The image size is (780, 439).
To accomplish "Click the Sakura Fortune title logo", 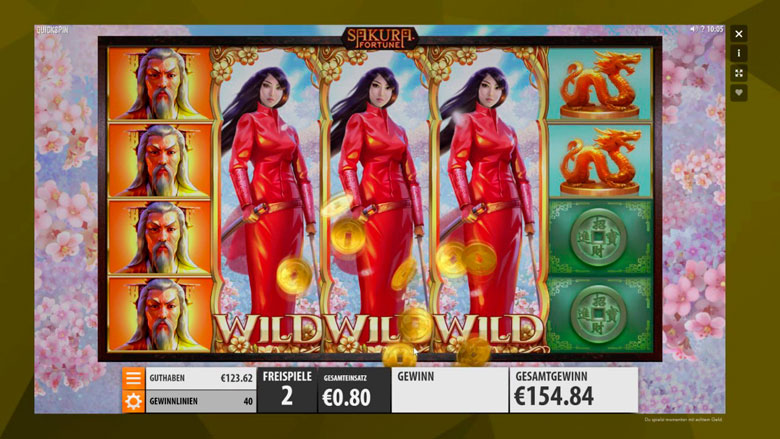I will pos(380,38).
